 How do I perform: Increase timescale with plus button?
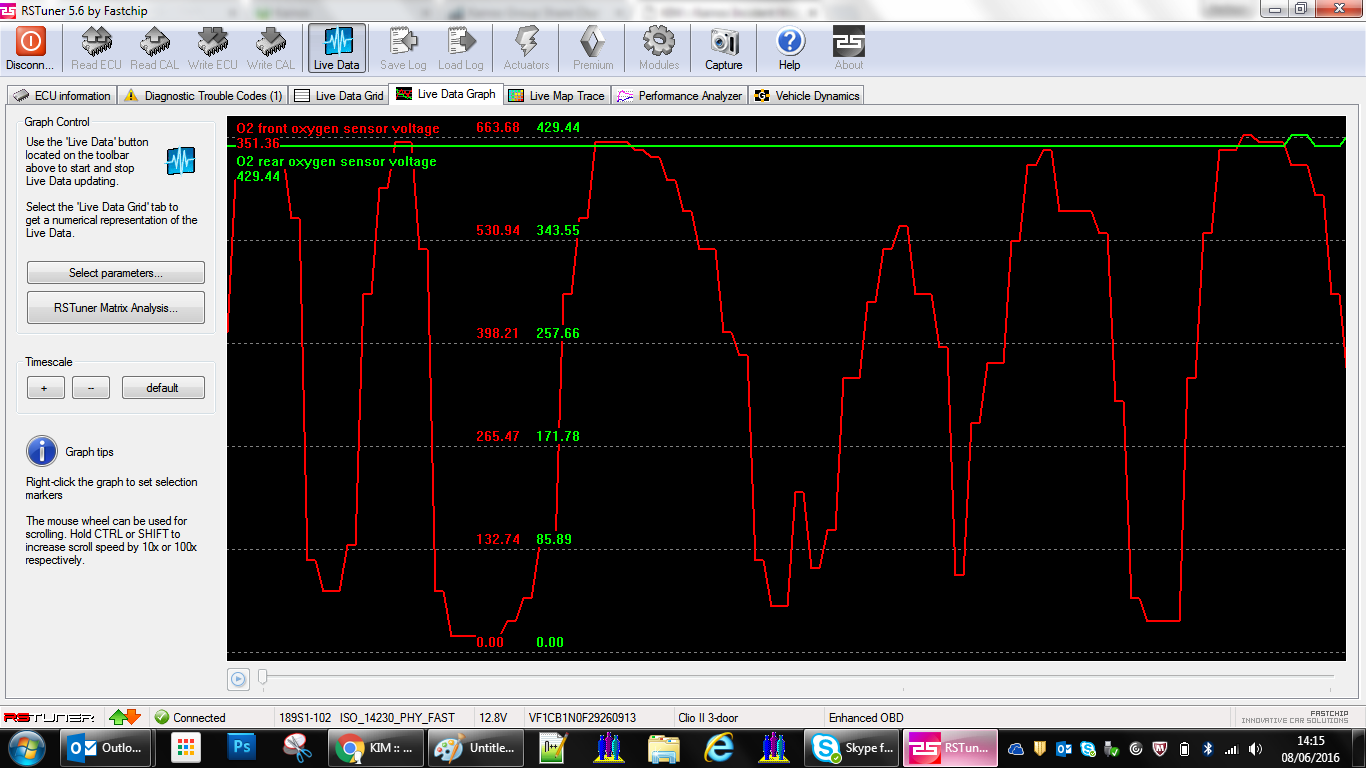(x=45, y=388)
